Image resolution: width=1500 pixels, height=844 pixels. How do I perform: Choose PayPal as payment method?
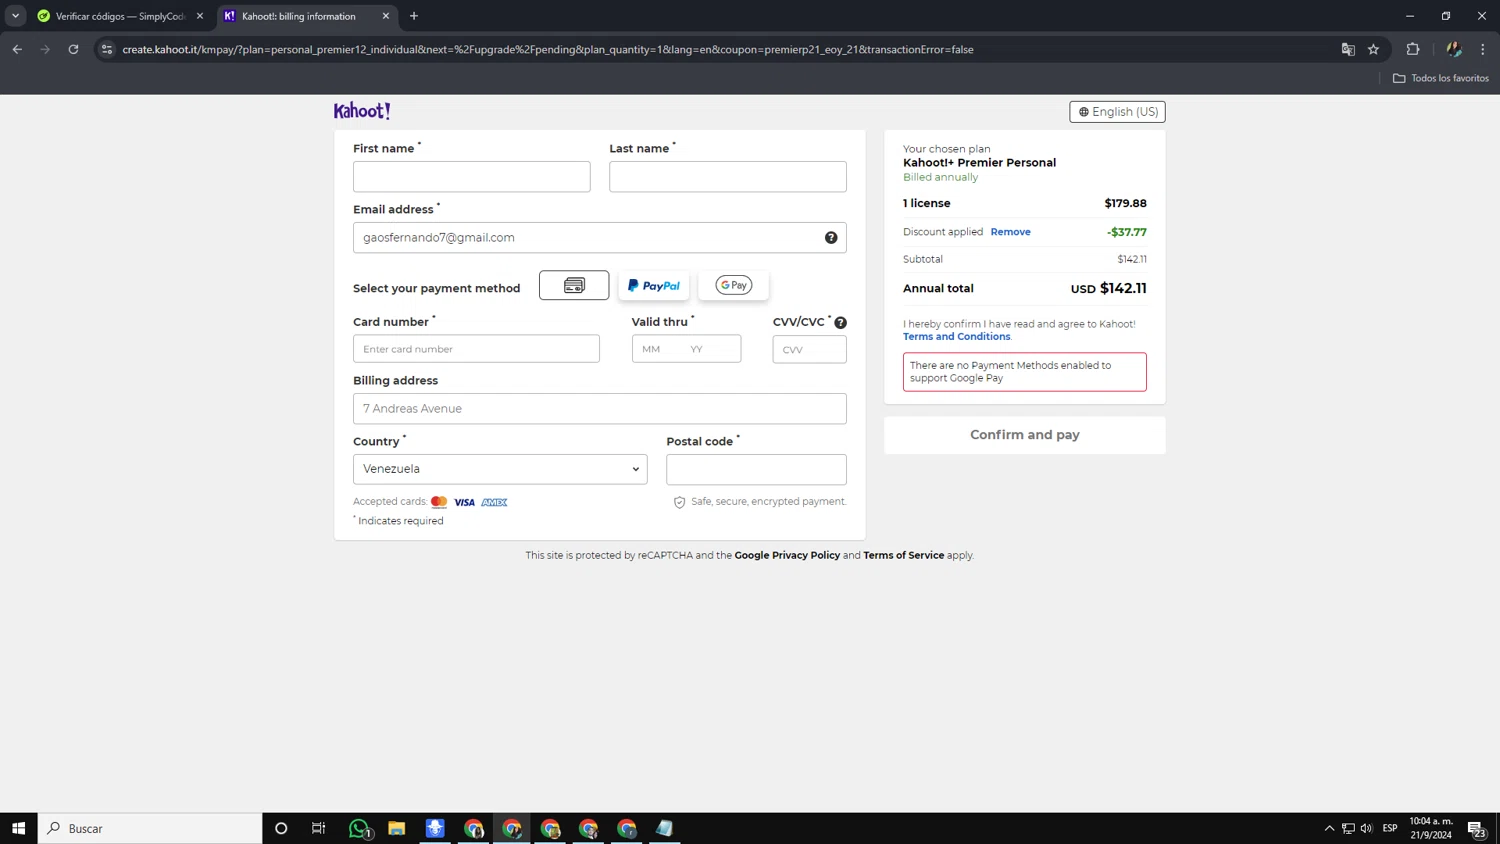(x=653, y=286)
